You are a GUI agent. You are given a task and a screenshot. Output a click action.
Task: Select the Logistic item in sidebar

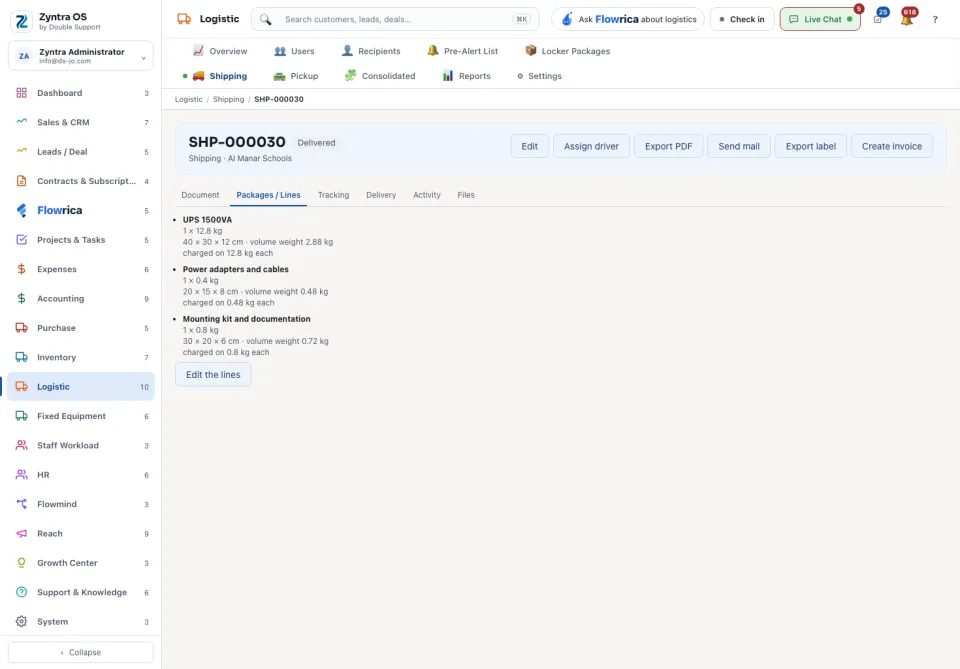tap(81, 387)
